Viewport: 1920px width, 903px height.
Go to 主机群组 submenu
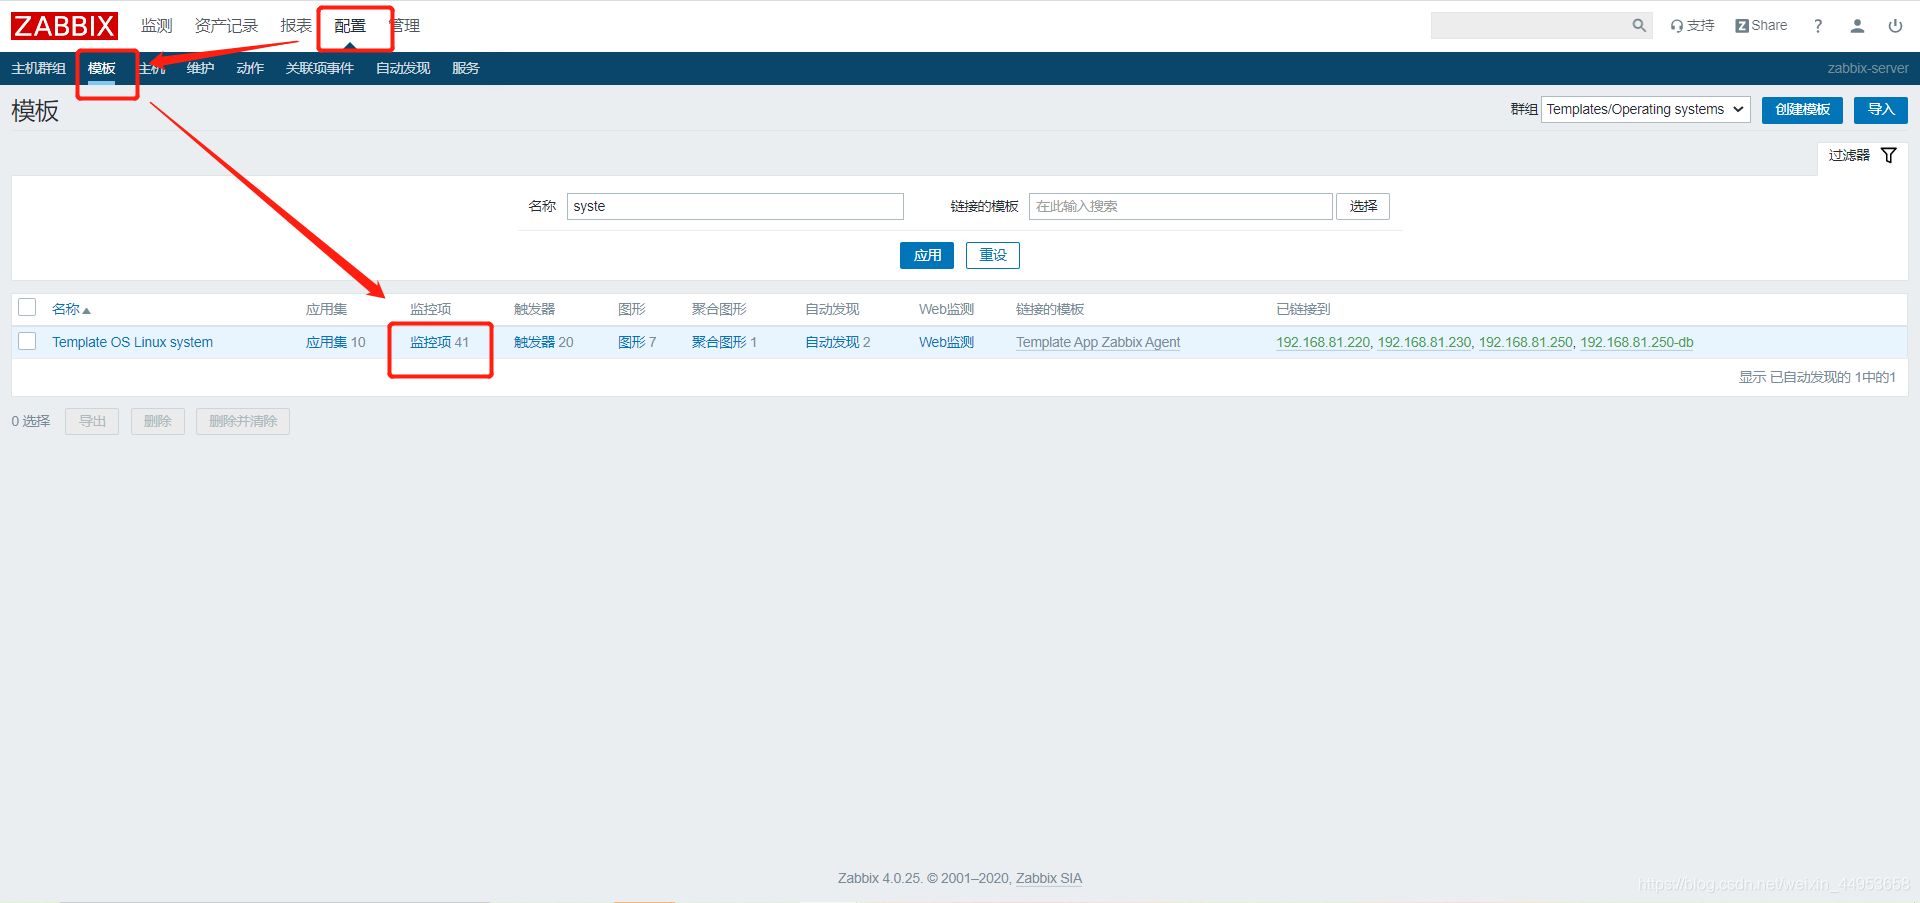point(39,68)
